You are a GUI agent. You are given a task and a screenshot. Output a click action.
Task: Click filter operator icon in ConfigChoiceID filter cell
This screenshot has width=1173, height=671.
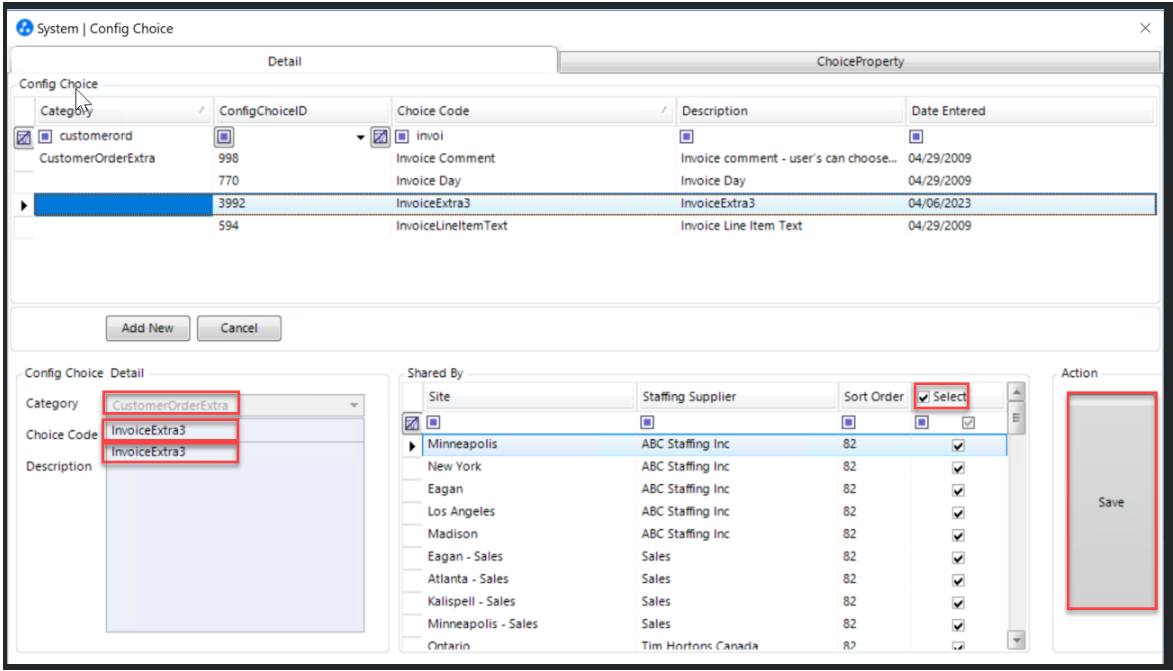click(x=224, y=137)
